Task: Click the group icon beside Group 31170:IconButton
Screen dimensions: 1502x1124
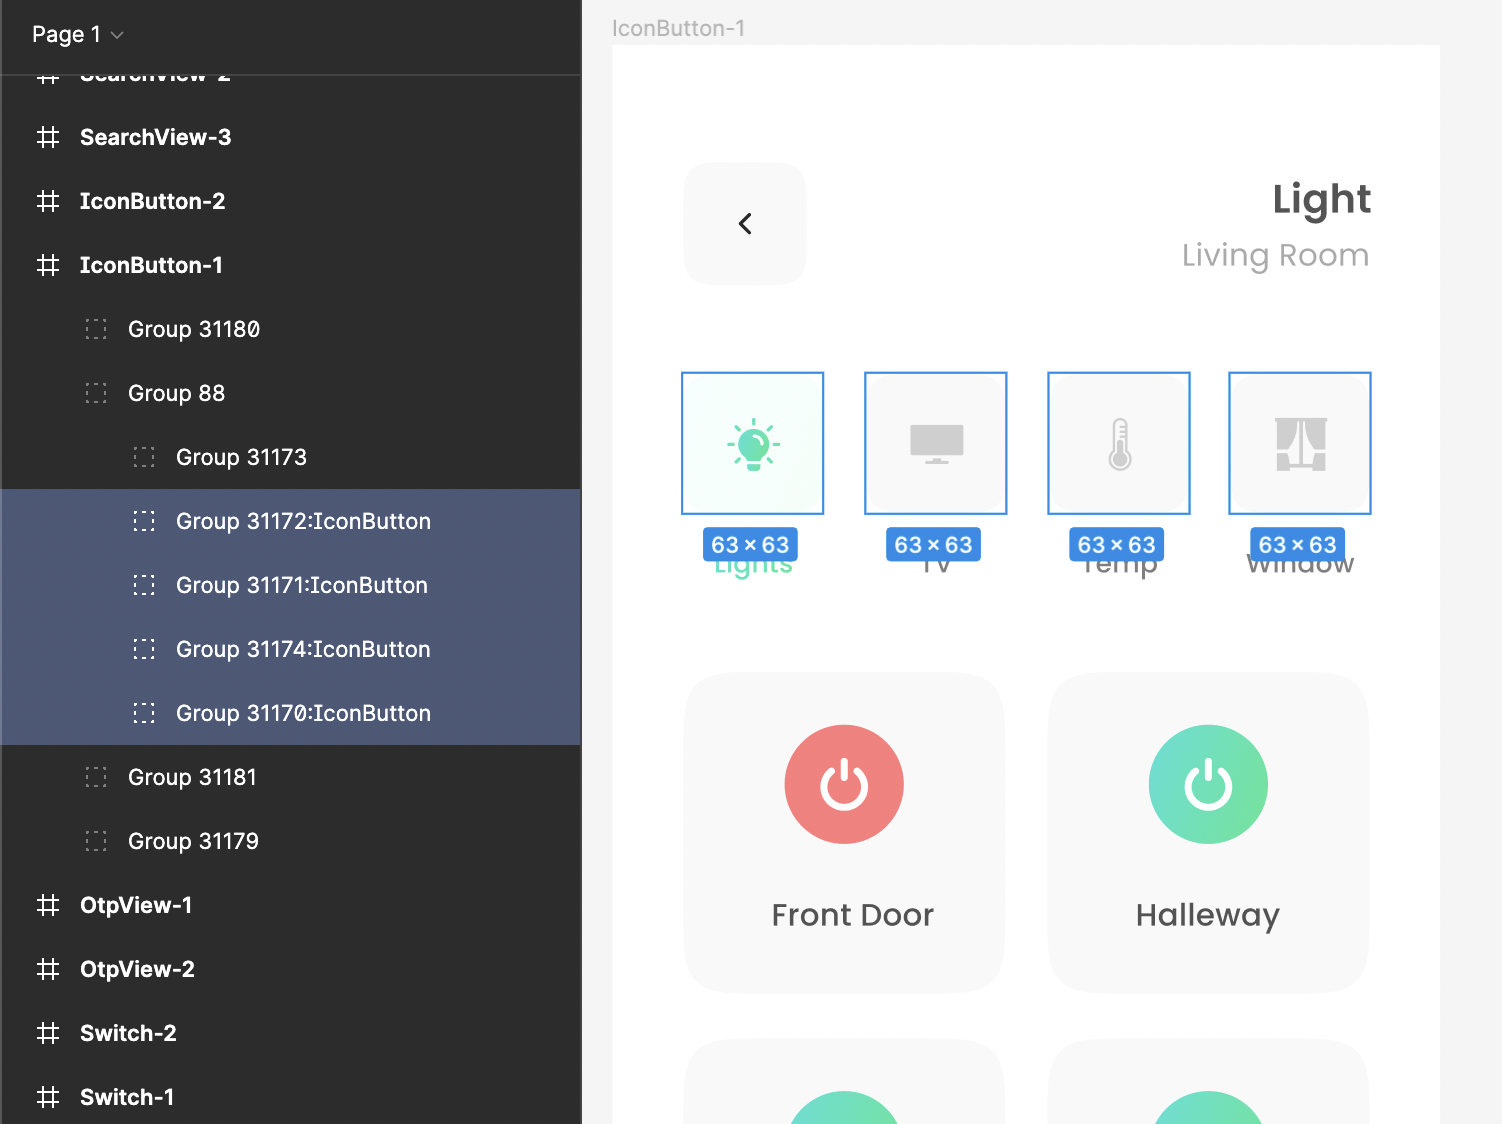Action: coord(144,713)
